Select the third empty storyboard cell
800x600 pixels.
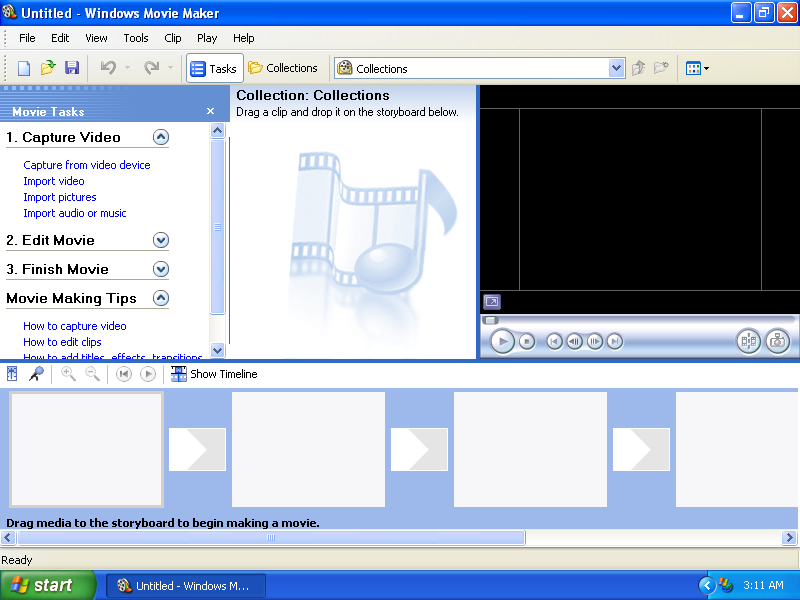pyautogui.click(x=531, y=449)
